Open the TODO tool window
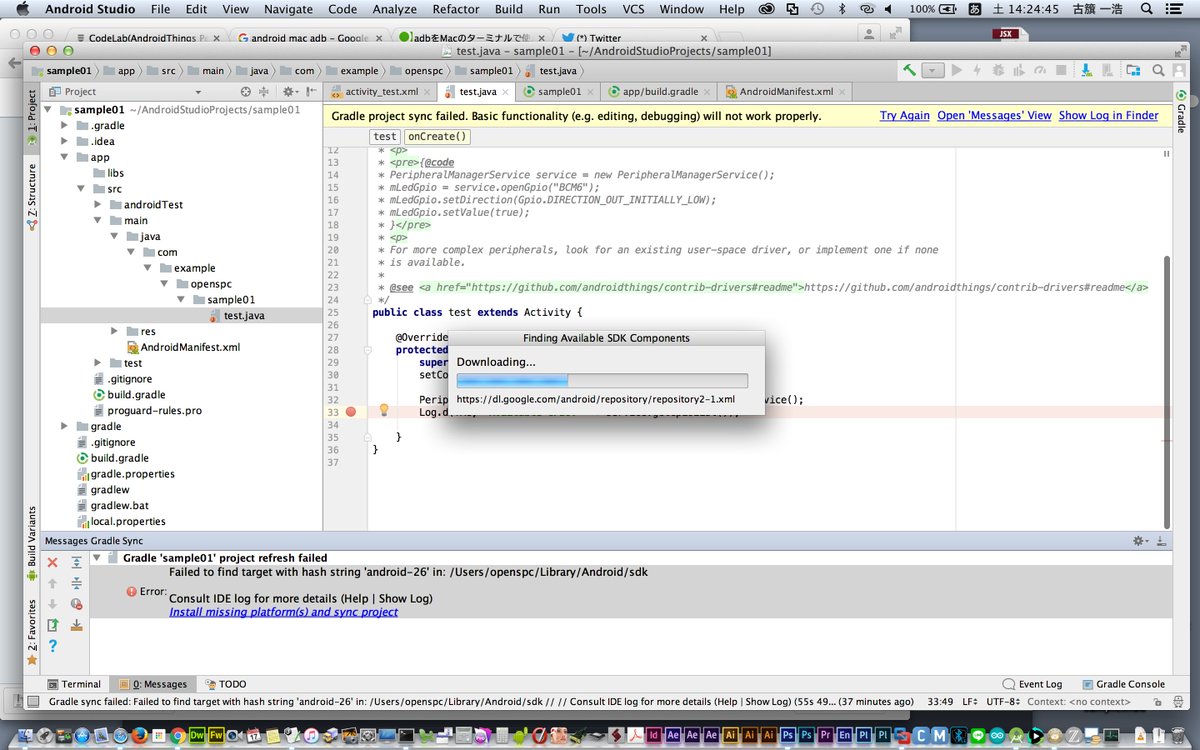 [x=226, y=684]
